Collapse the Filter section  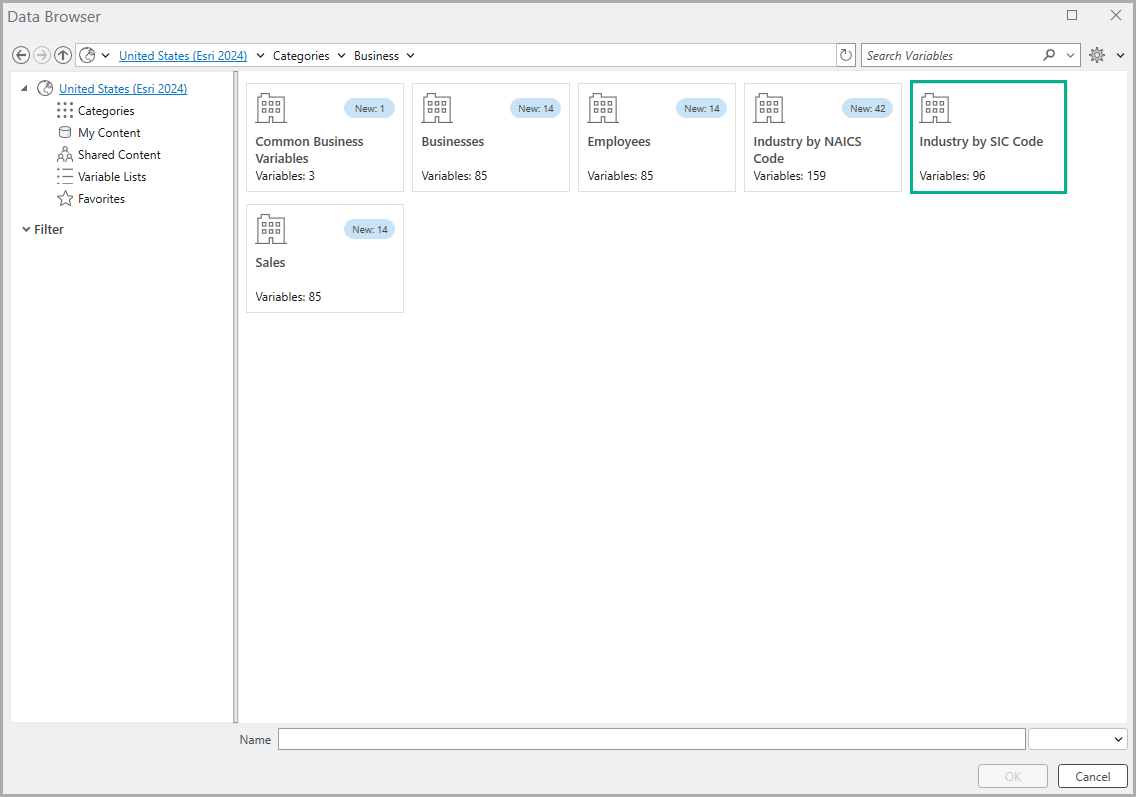pyautogui.click(x=26, y=229)
